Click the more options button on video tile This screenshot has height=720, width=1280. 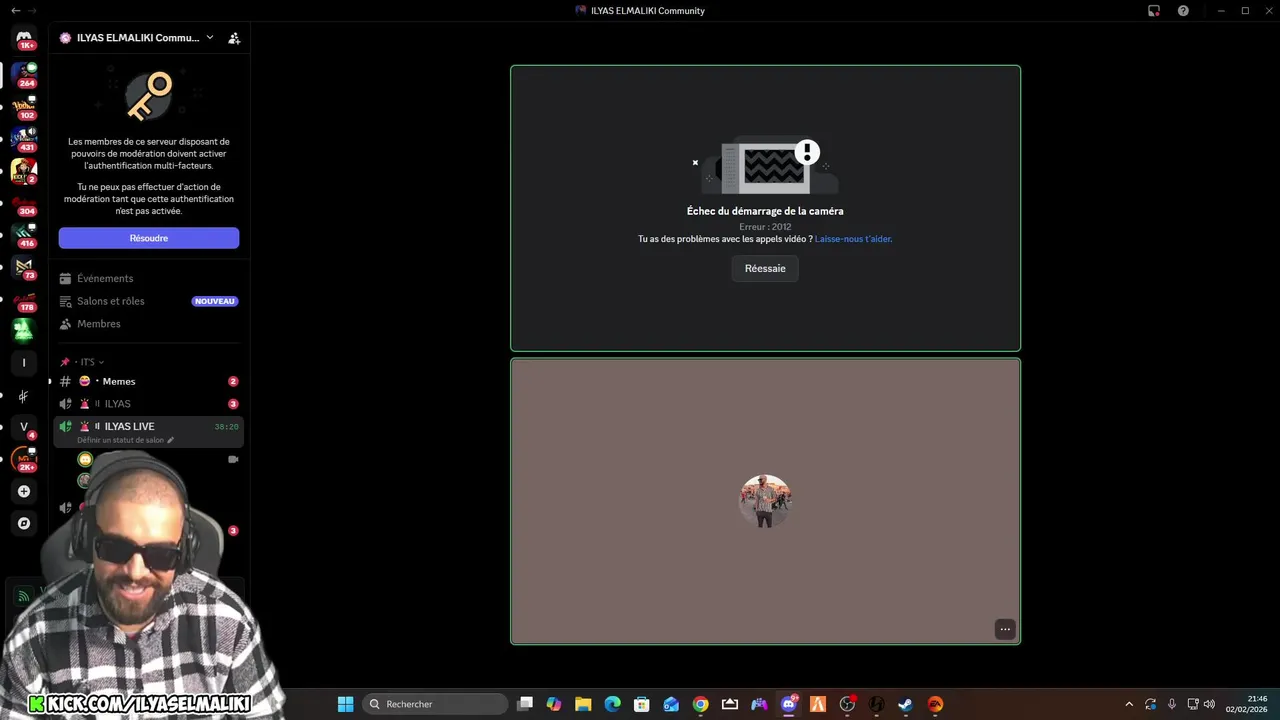click(x=1005, y=629)
